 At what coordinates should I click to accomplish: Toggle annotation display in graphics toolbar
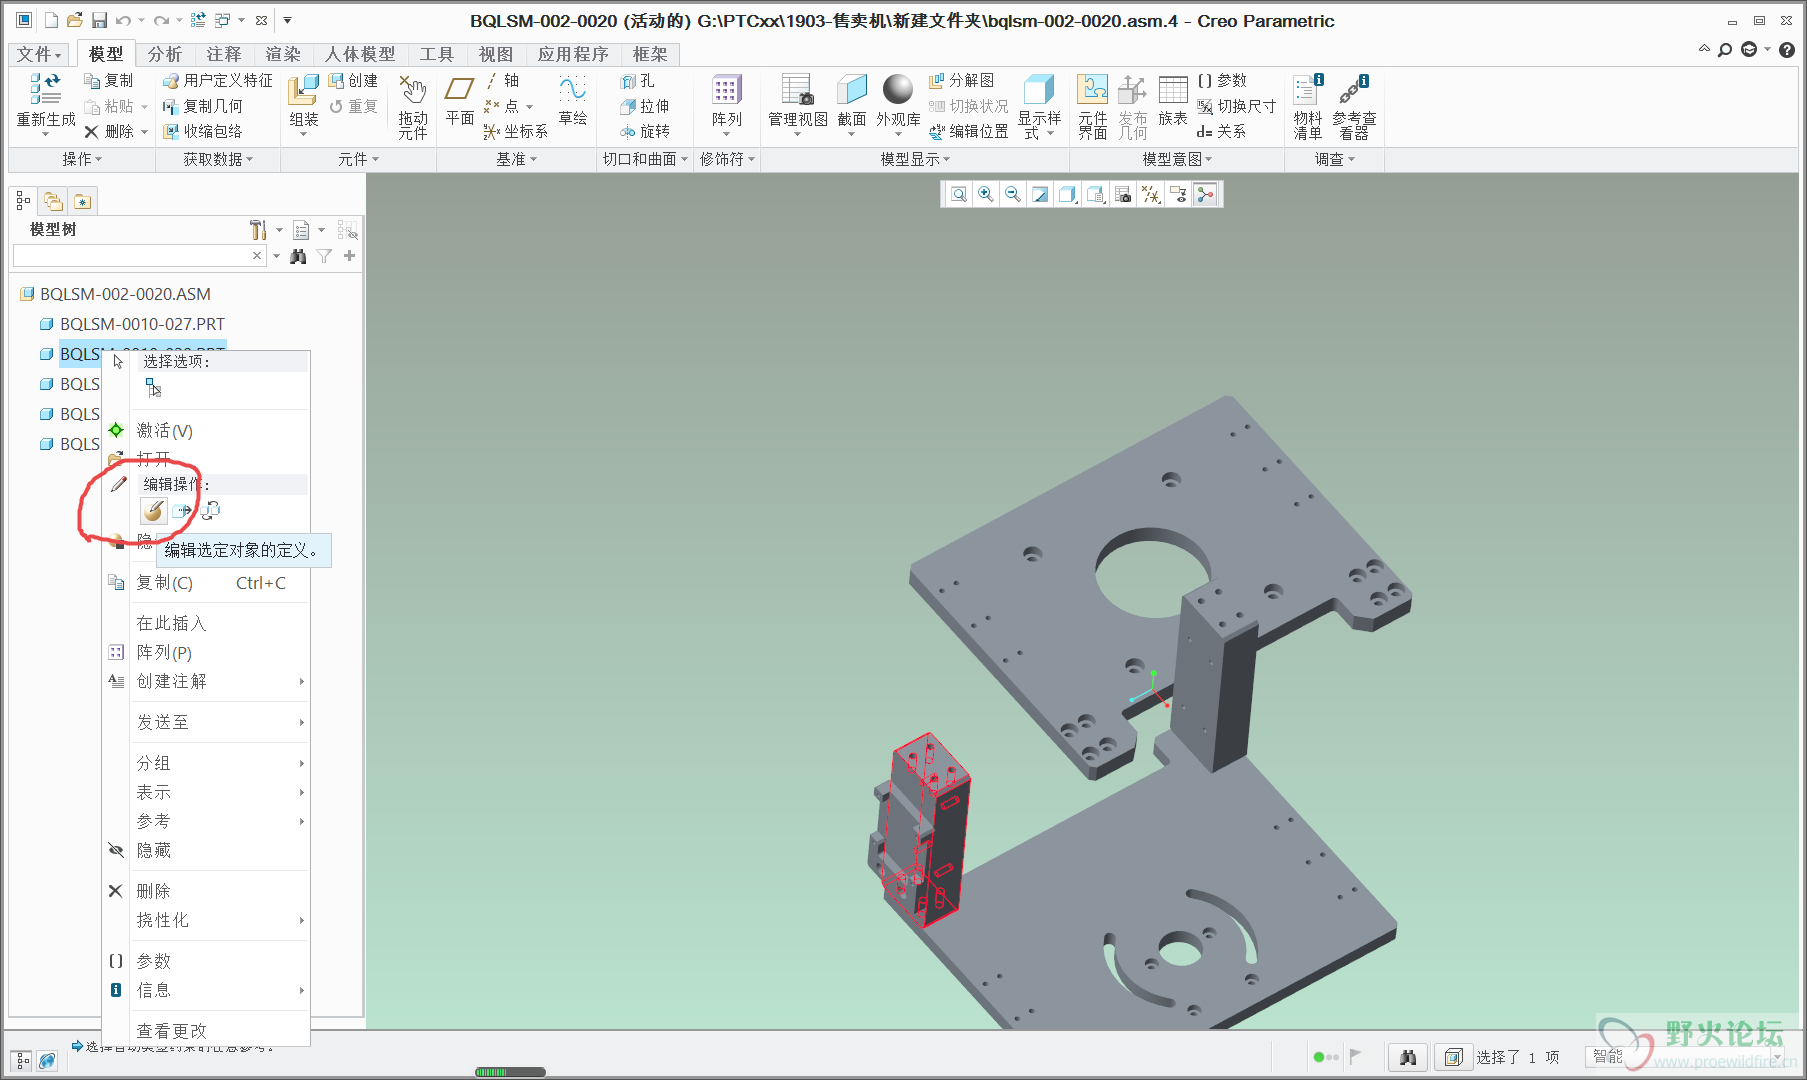click(x=1178, y=194)
